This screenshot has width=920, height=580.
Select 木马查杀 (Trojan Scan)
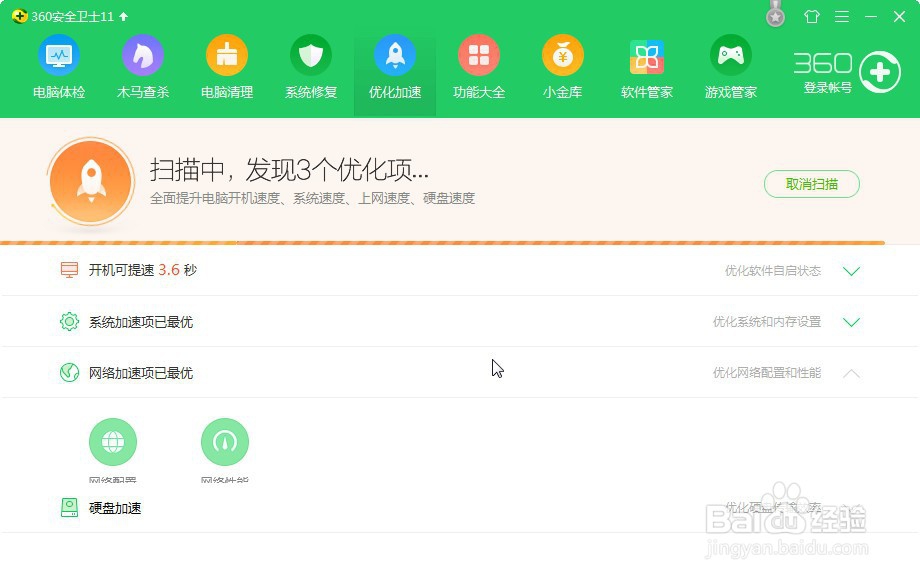pyautogui.click(x=143, y=67)
